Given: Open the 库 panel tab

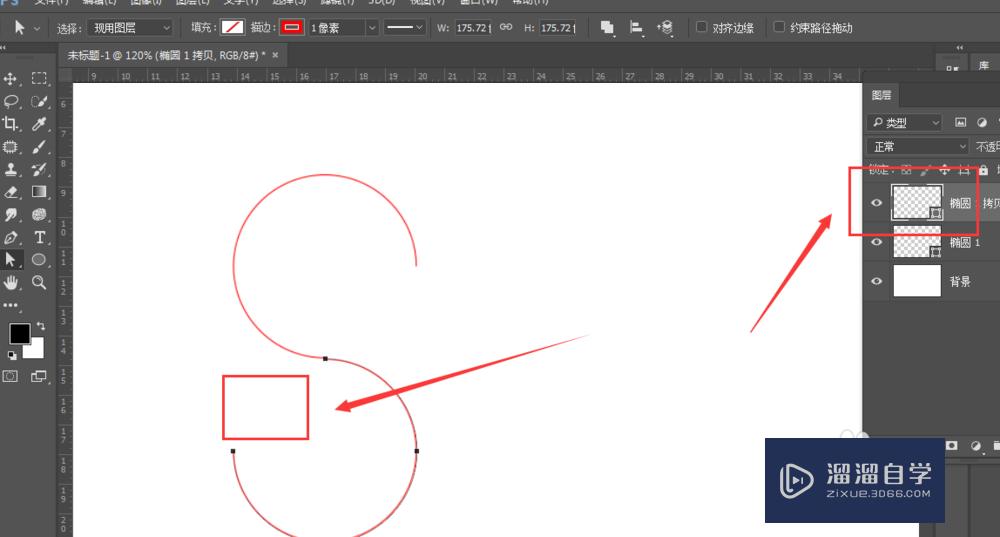Looking at the screenshot, I should tap(983, 65).
